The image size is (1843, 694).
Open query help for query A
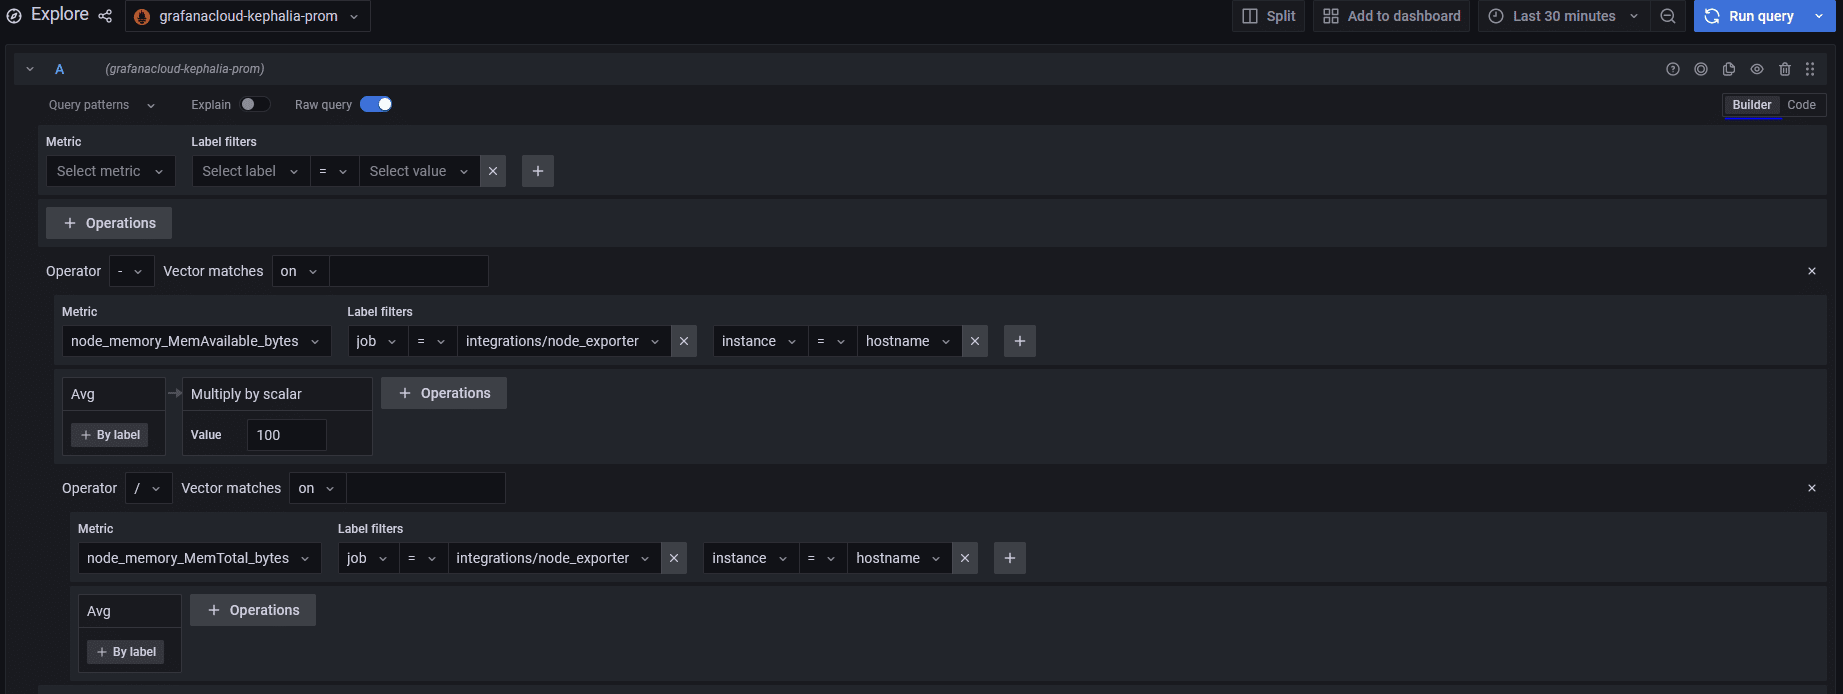[1673, 69]
